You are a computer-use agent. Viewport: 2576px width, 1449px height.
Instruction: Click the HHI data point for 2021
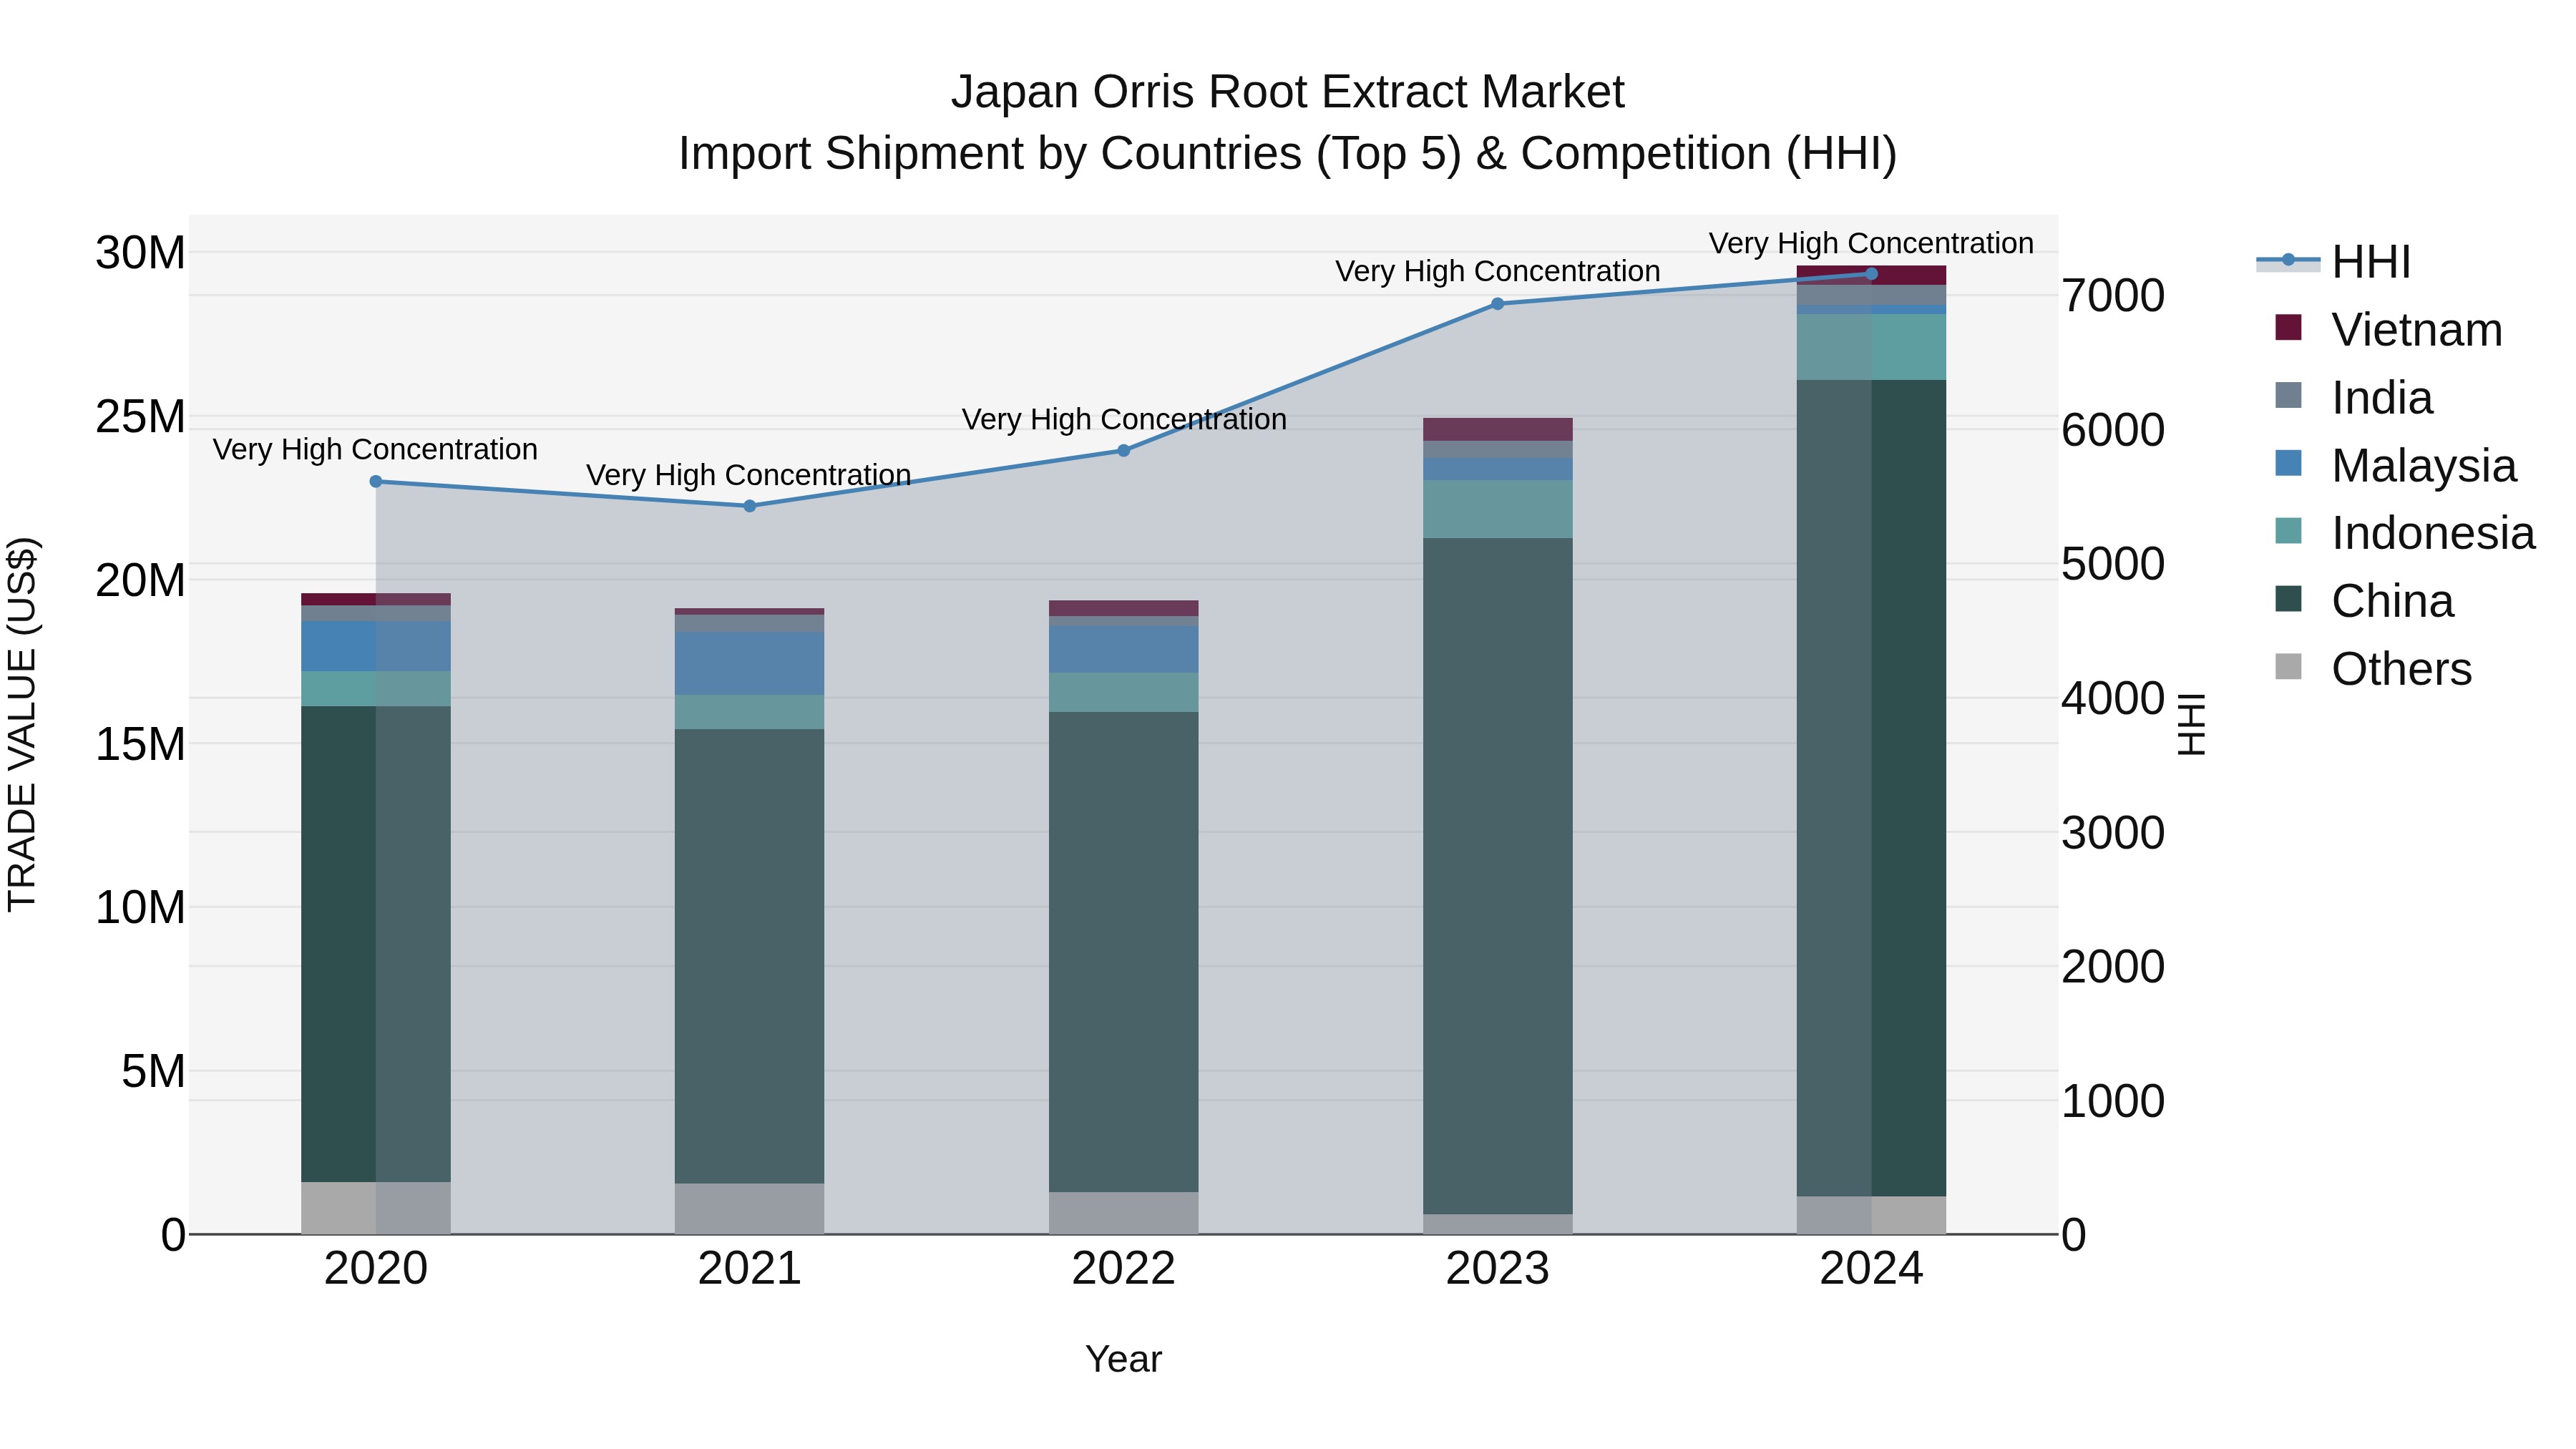pyautogui.click(x=750, y=506)
